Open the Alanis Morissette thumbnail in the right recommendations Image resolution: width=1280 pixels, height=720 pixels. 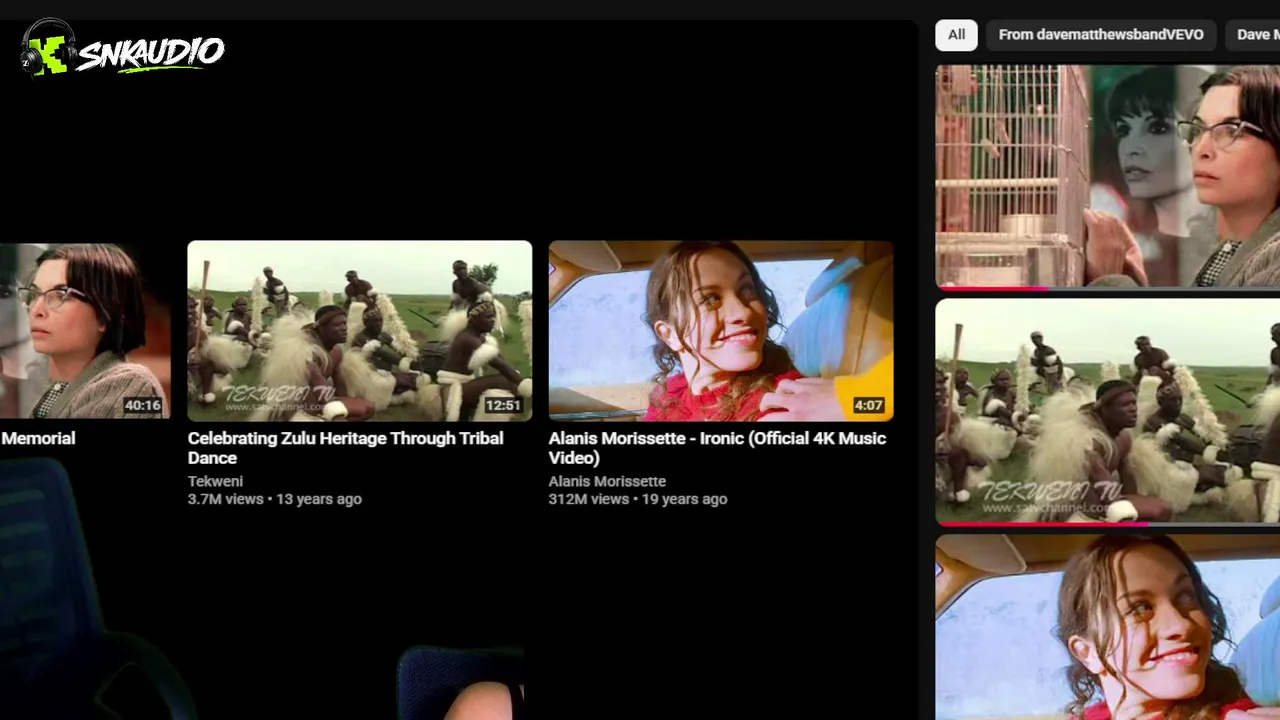tap(1108, 627)
